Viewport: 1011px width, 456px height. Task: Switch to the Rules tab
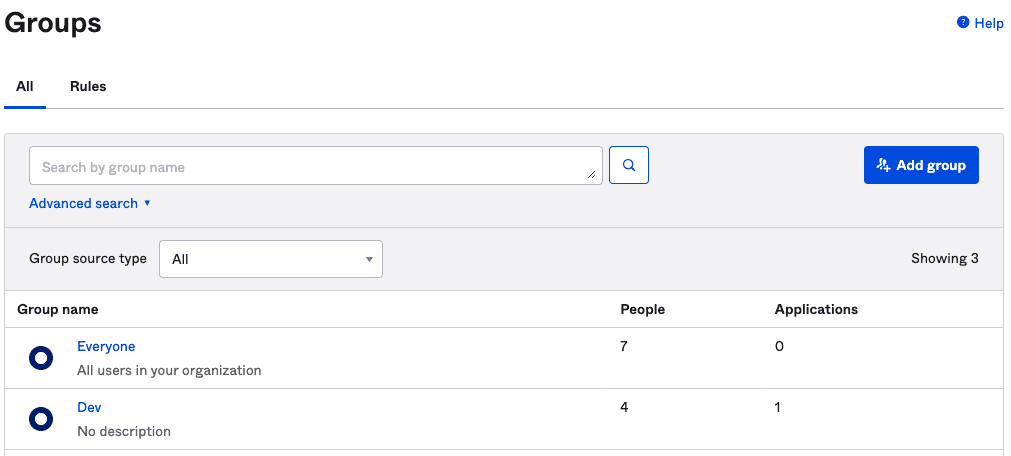(x=88, y=86)
